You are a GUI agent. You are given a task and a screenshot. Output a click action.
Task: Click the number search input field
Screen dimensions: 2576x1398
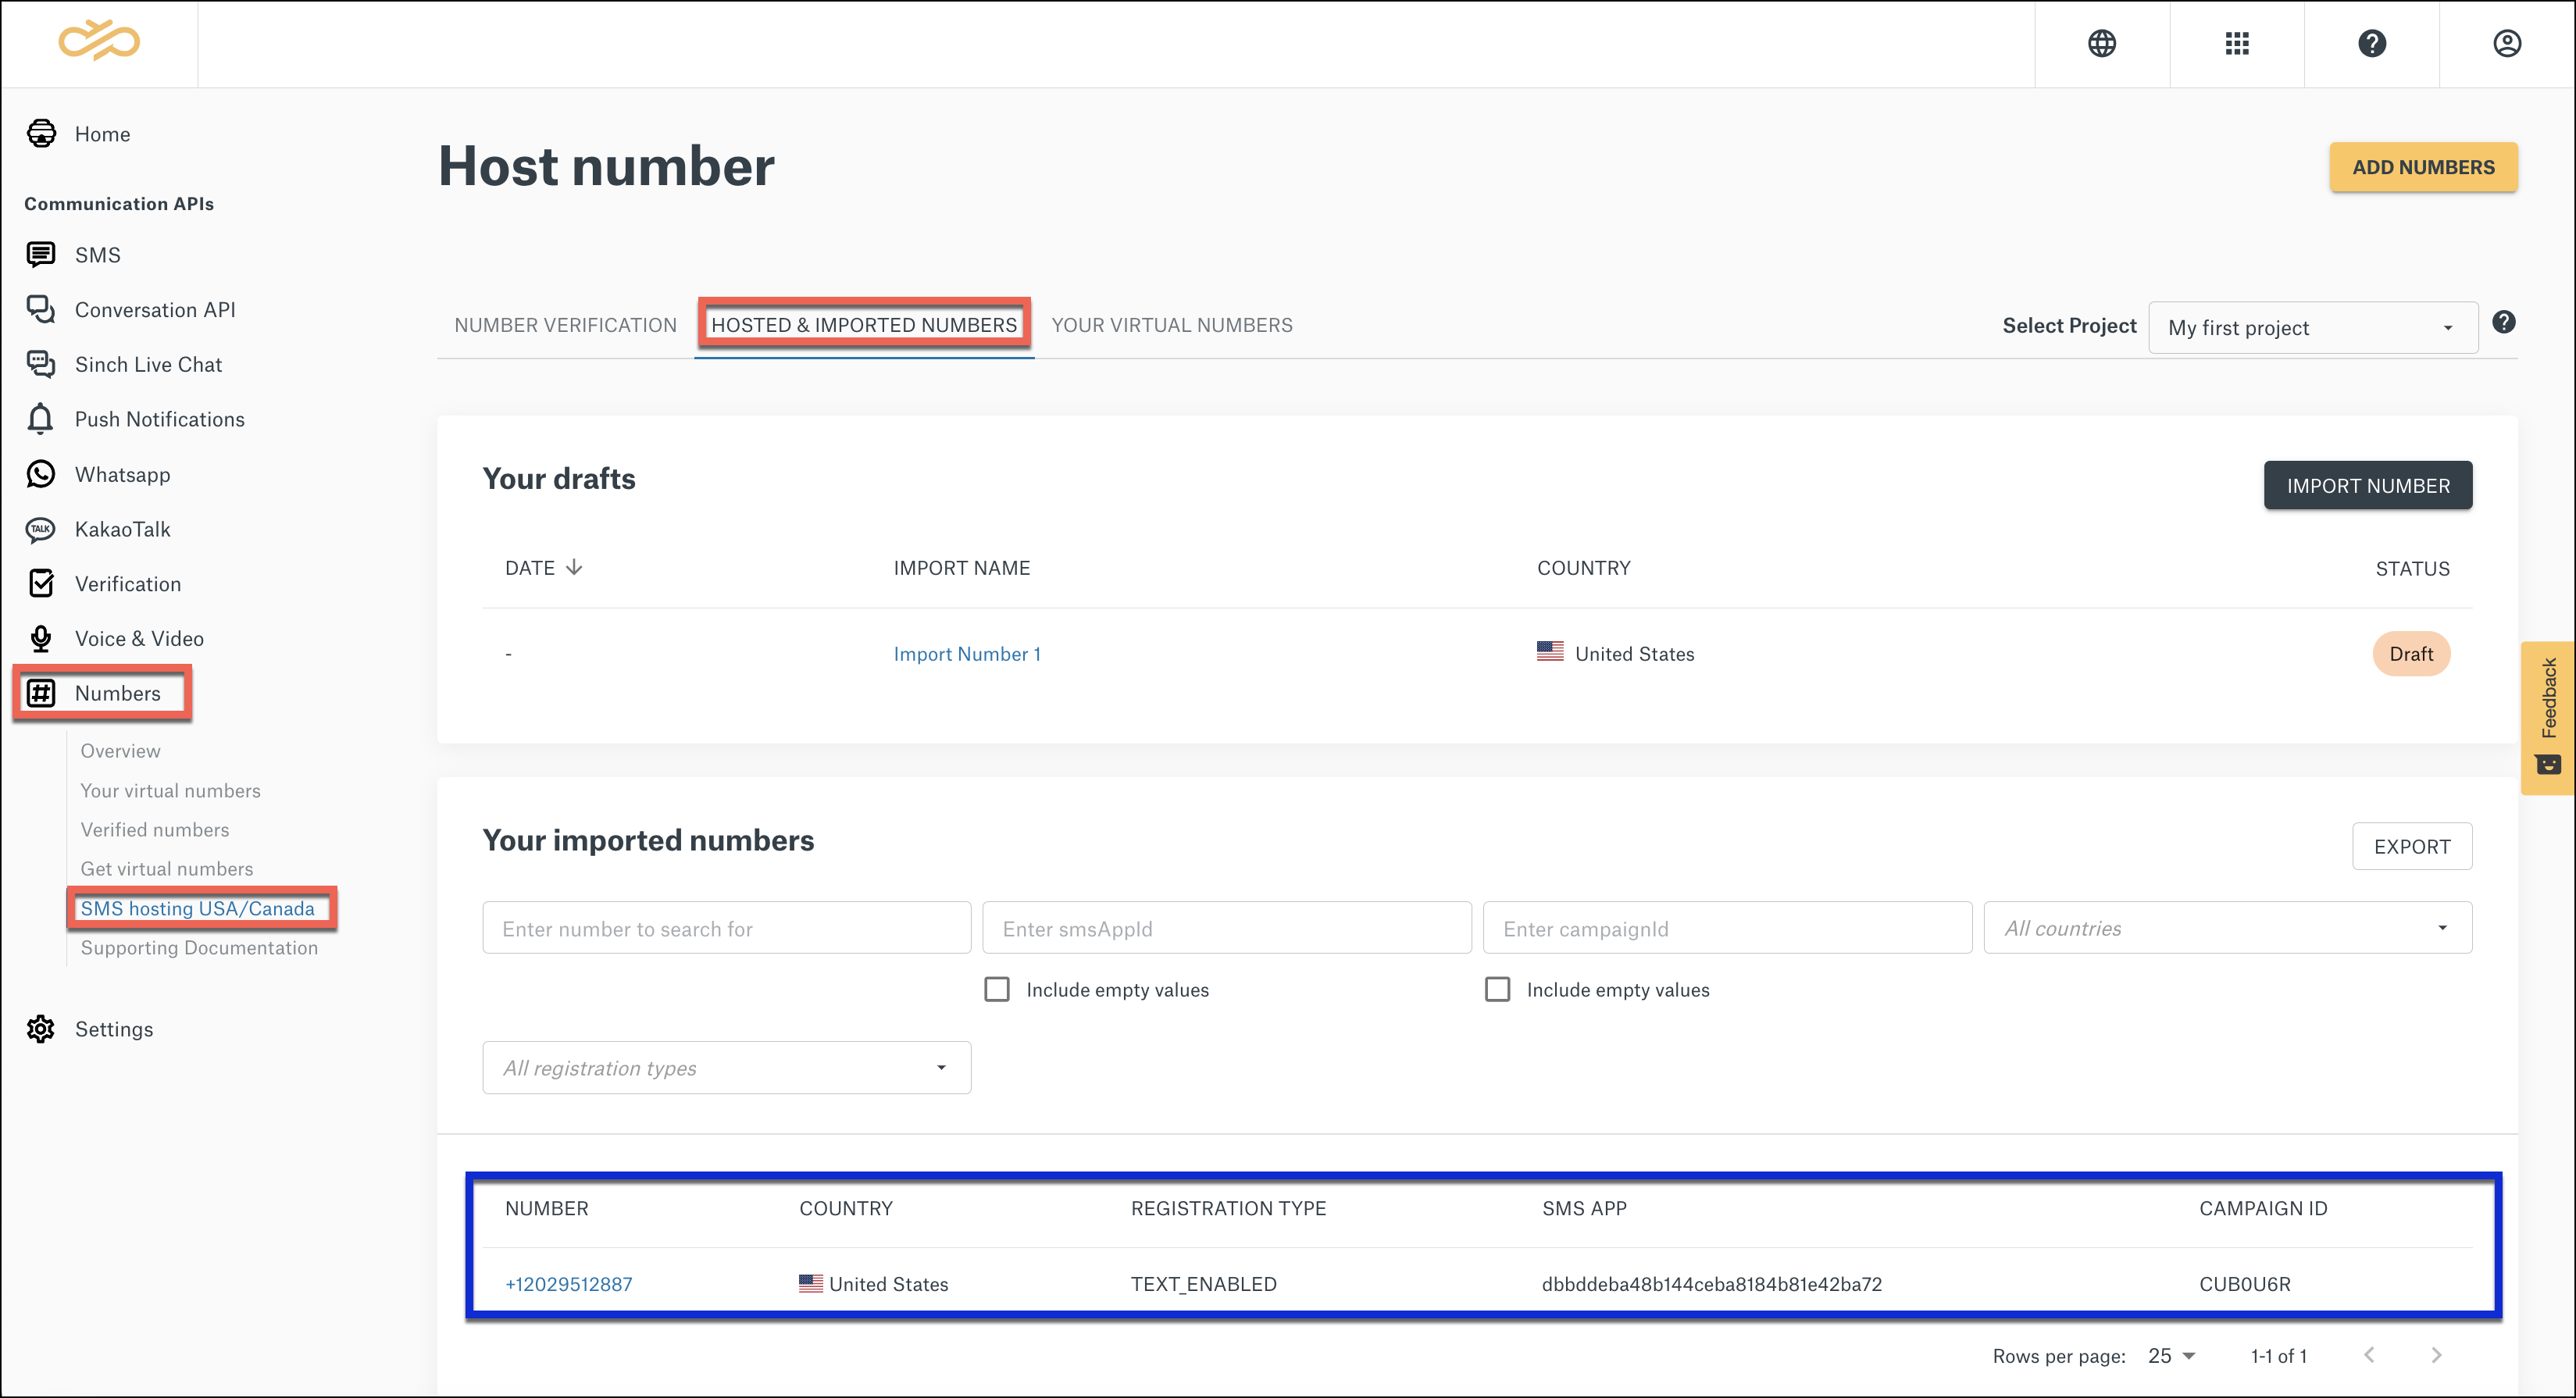726,928
